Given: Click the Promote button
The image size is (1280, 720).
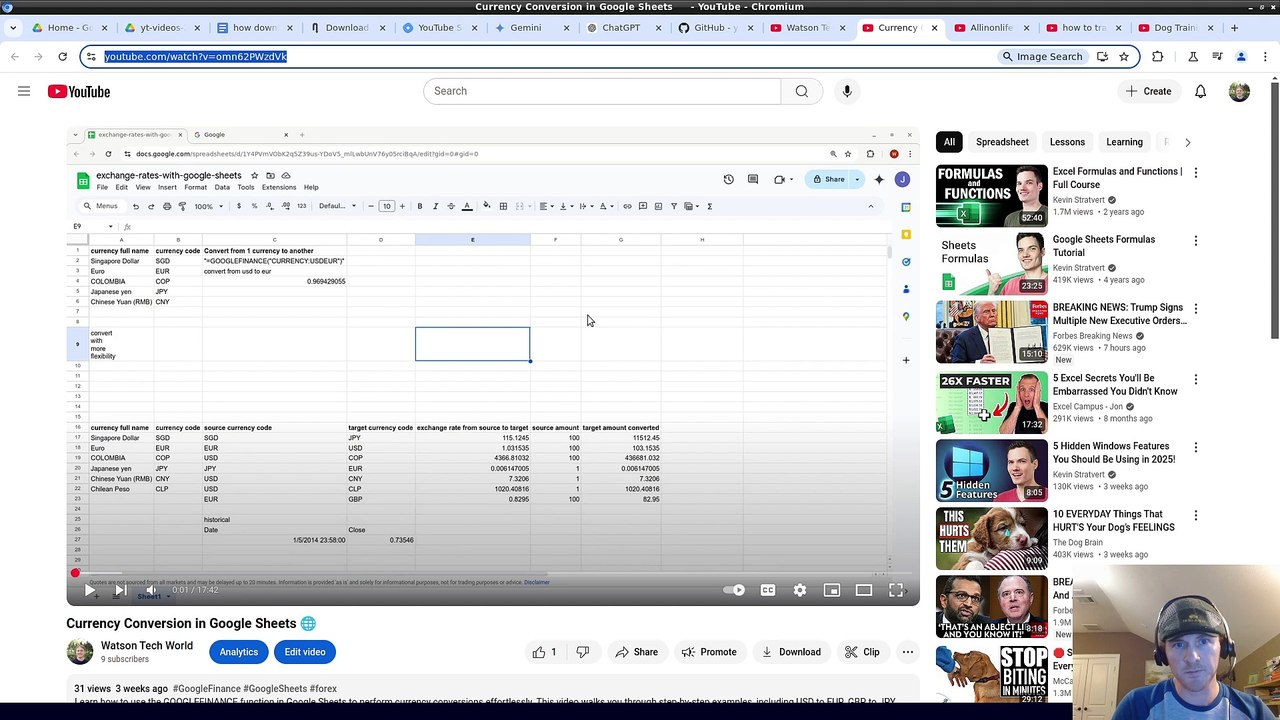Looking at the screenshot, I should coord(709,652).
